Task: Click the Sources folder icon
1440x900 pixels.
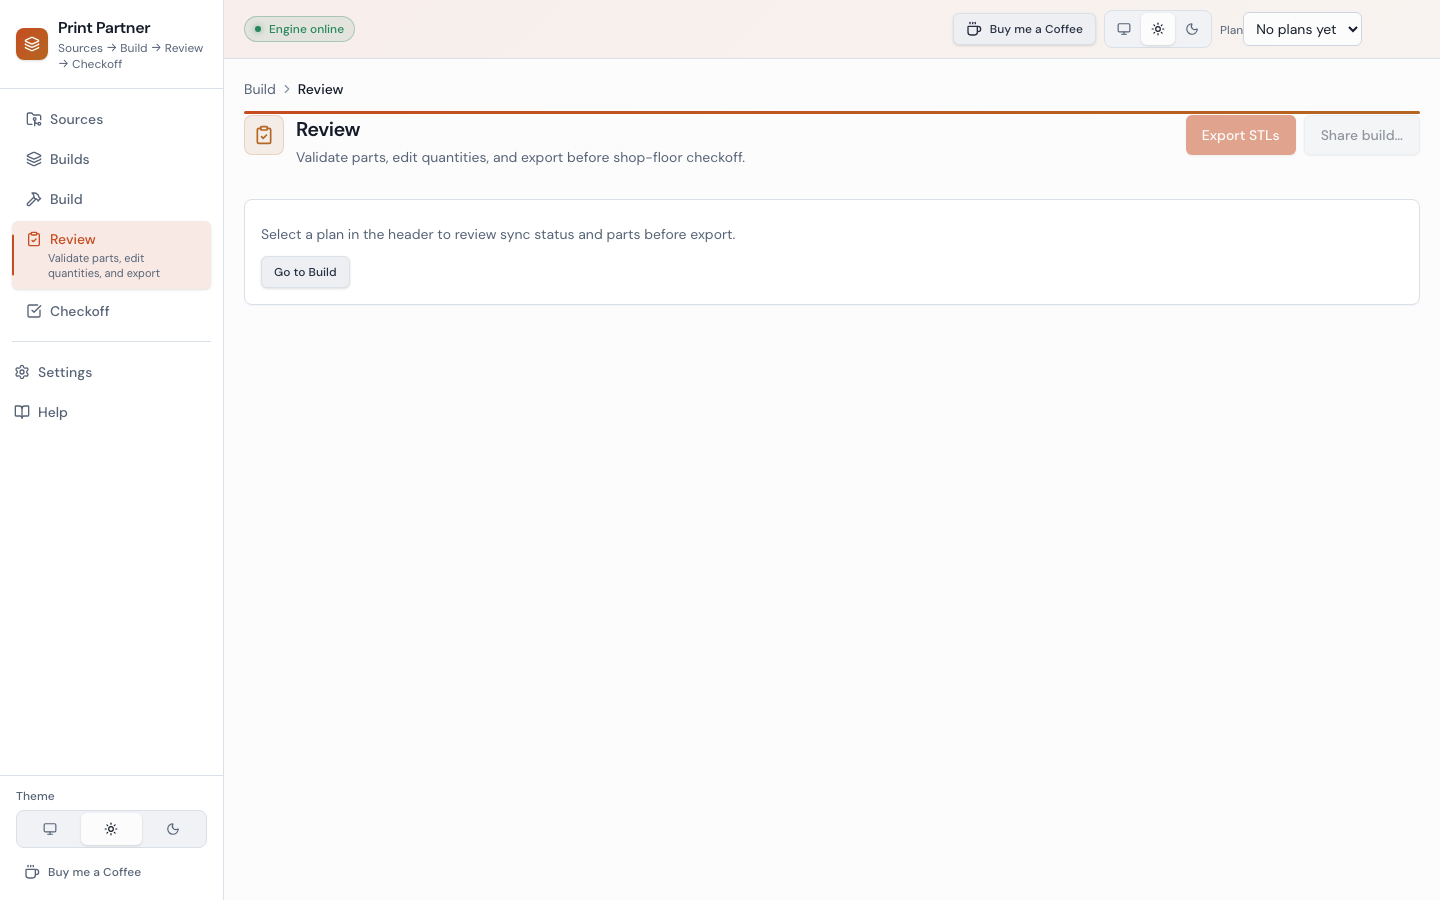Action: (34, 119)
